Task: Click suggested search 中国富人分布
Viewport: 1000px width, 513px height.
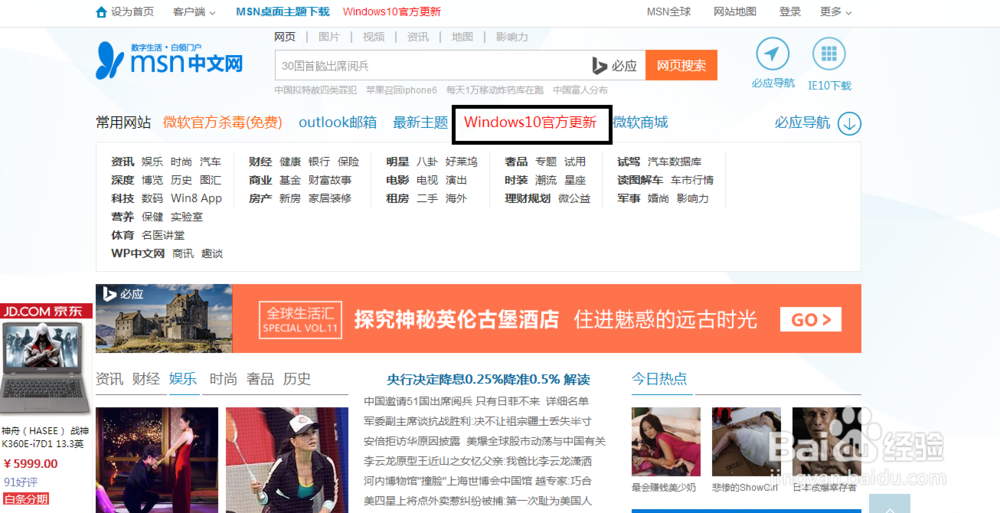Action: pos(580,90)
